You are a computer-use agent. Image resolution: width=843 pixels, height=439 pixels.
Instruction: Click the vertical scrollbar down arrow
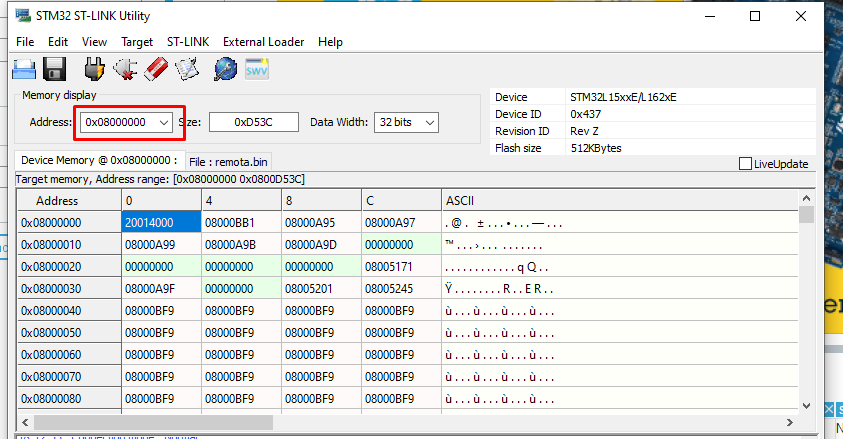click(x=806, y=406)
